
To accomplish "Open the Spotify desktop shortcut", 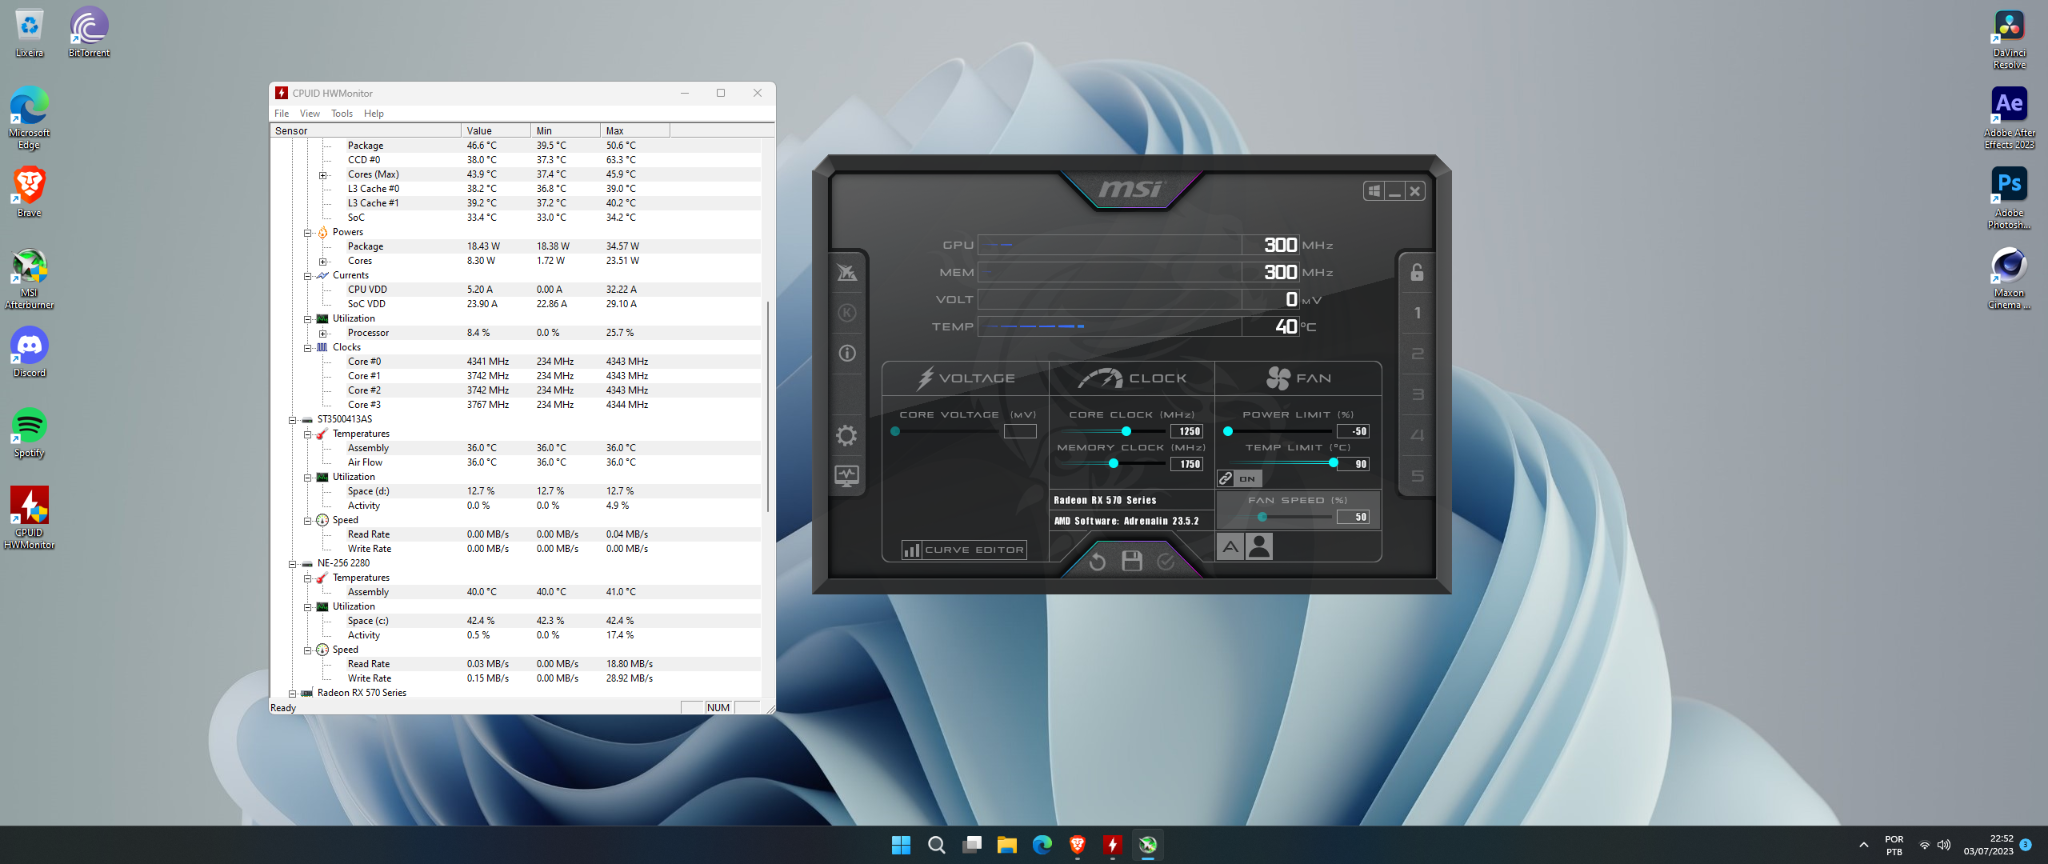I will point(30,432).
